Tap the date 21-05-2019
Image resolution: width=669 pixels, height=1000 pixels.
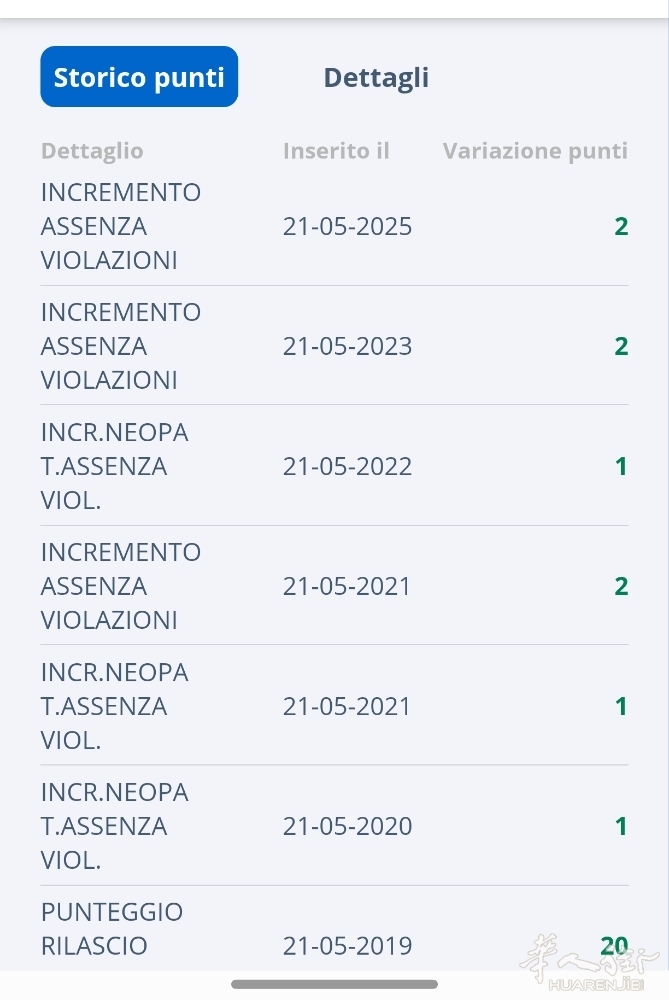click(x=347, y=946)
